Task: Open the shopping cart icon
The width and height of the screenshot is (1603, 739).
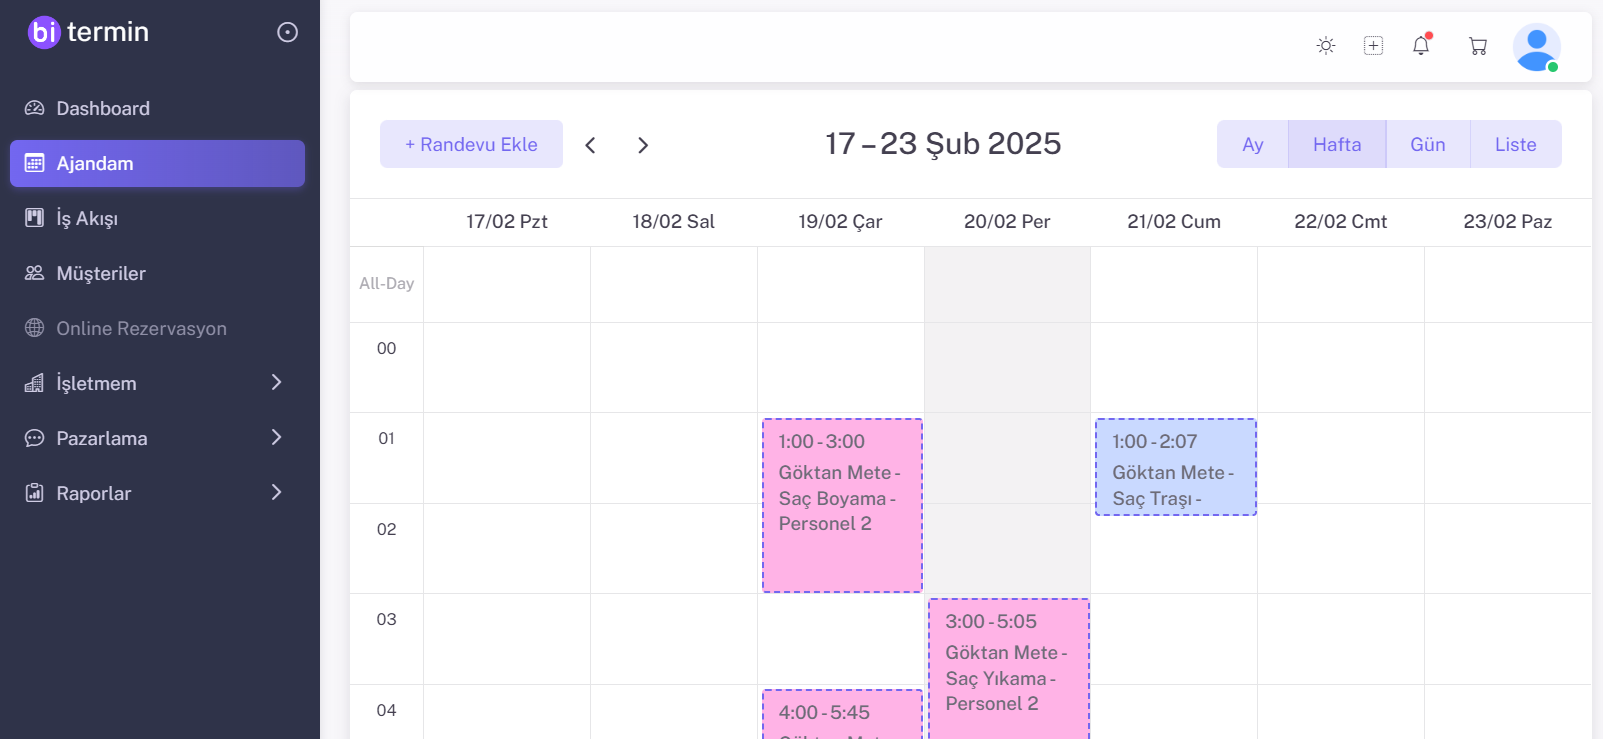Action: [x=1478, y=46]
